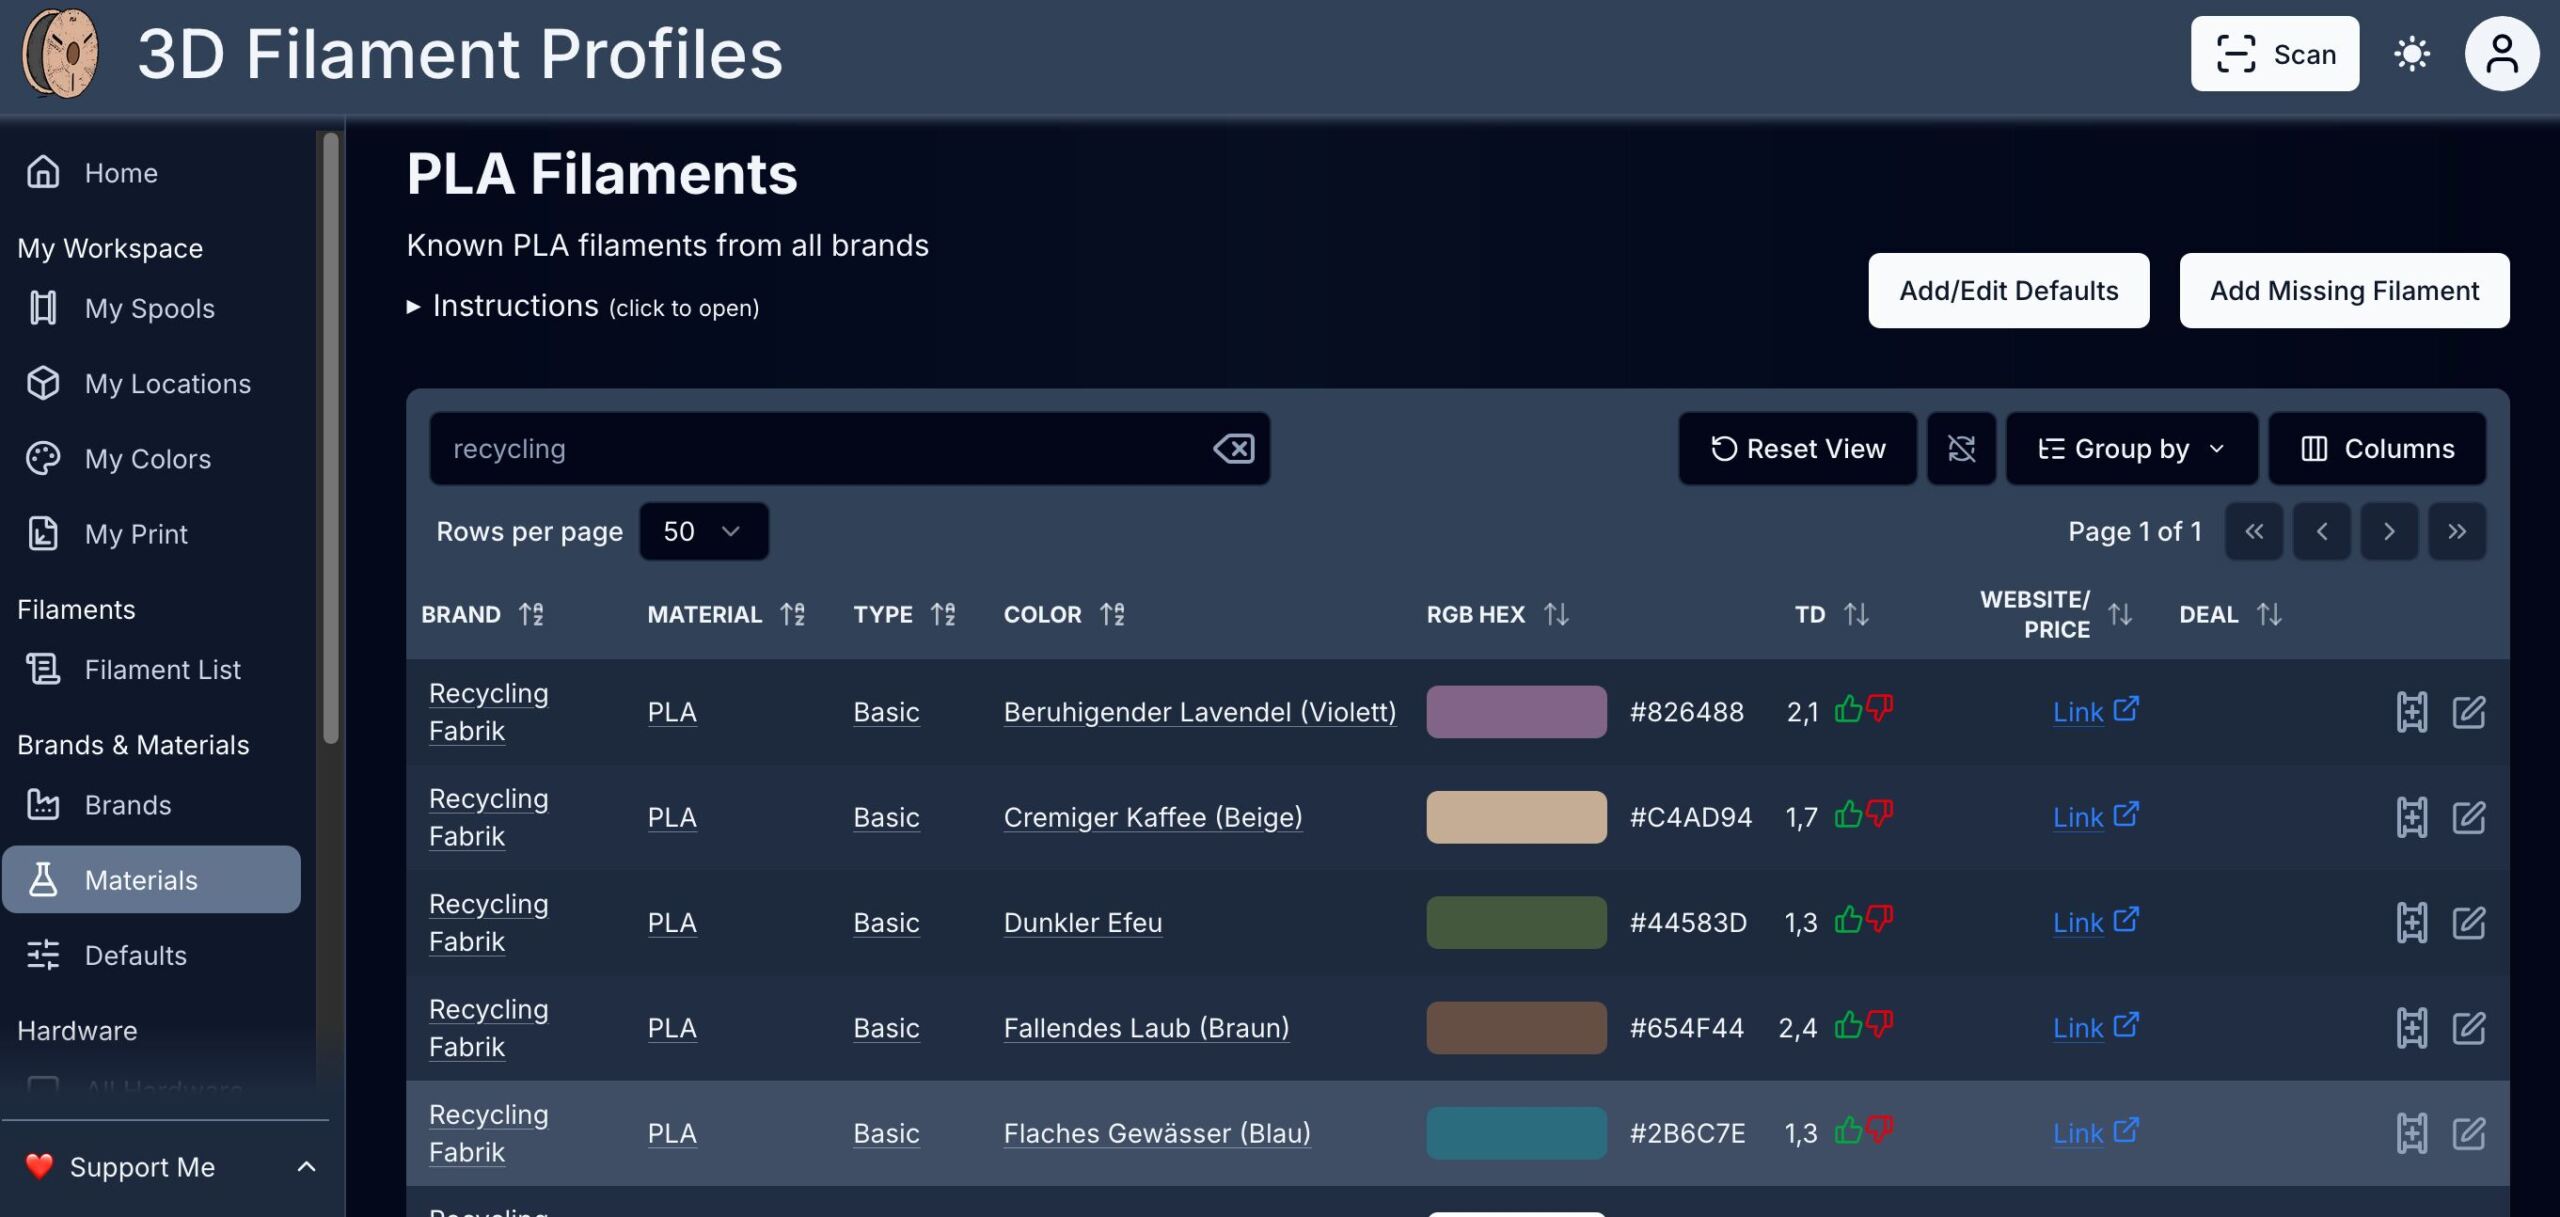Screen dimensions: 2560x1217
Task: Toggle light/dark theme sun icon
Action: [2411, 54]
